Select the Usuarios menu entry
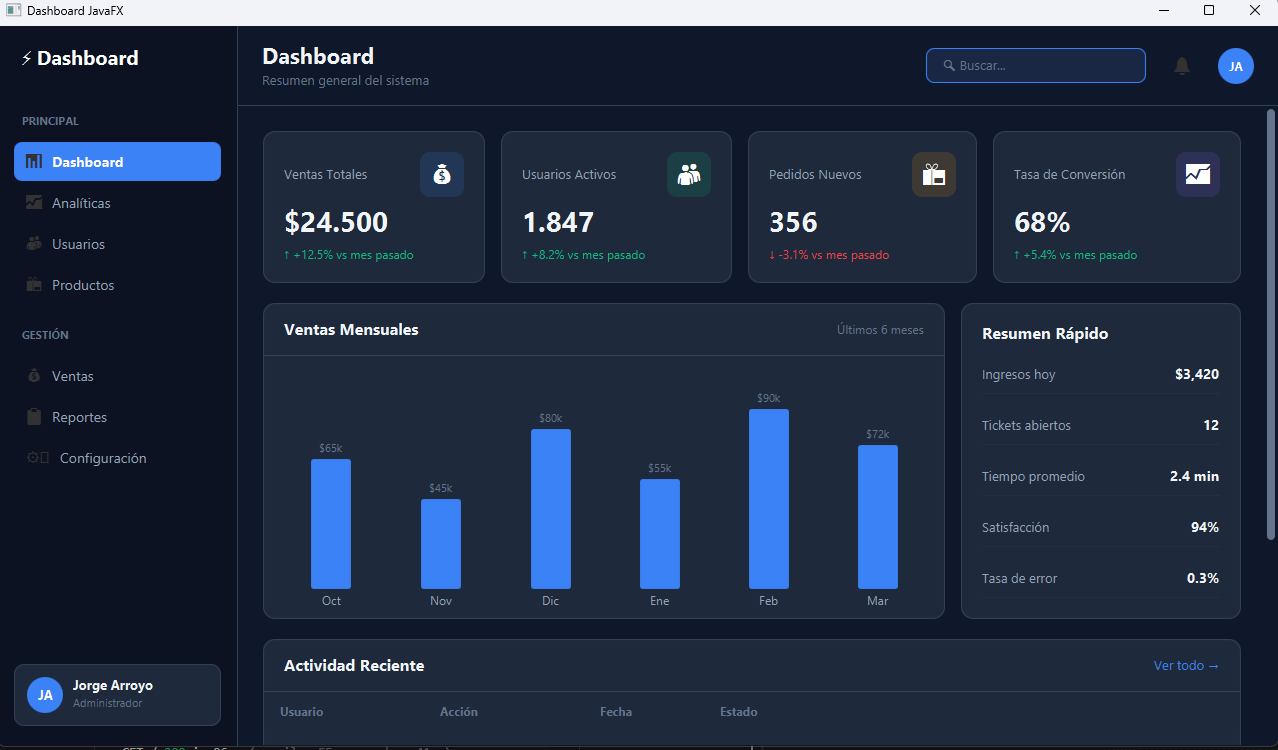The image size is (1278, 750). (78, 243)
